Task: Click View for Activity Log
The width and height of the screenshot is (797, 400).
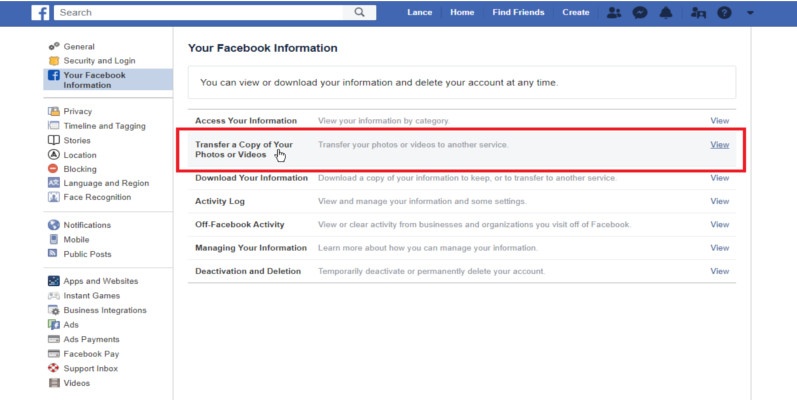Action: 720,201
